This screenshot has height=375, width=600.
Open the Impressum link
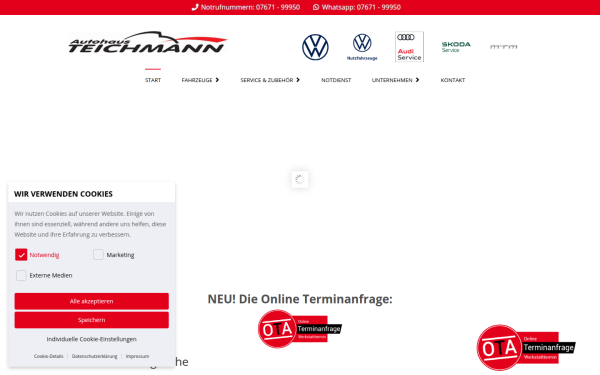pyautogui.click(x=137, y=356)
